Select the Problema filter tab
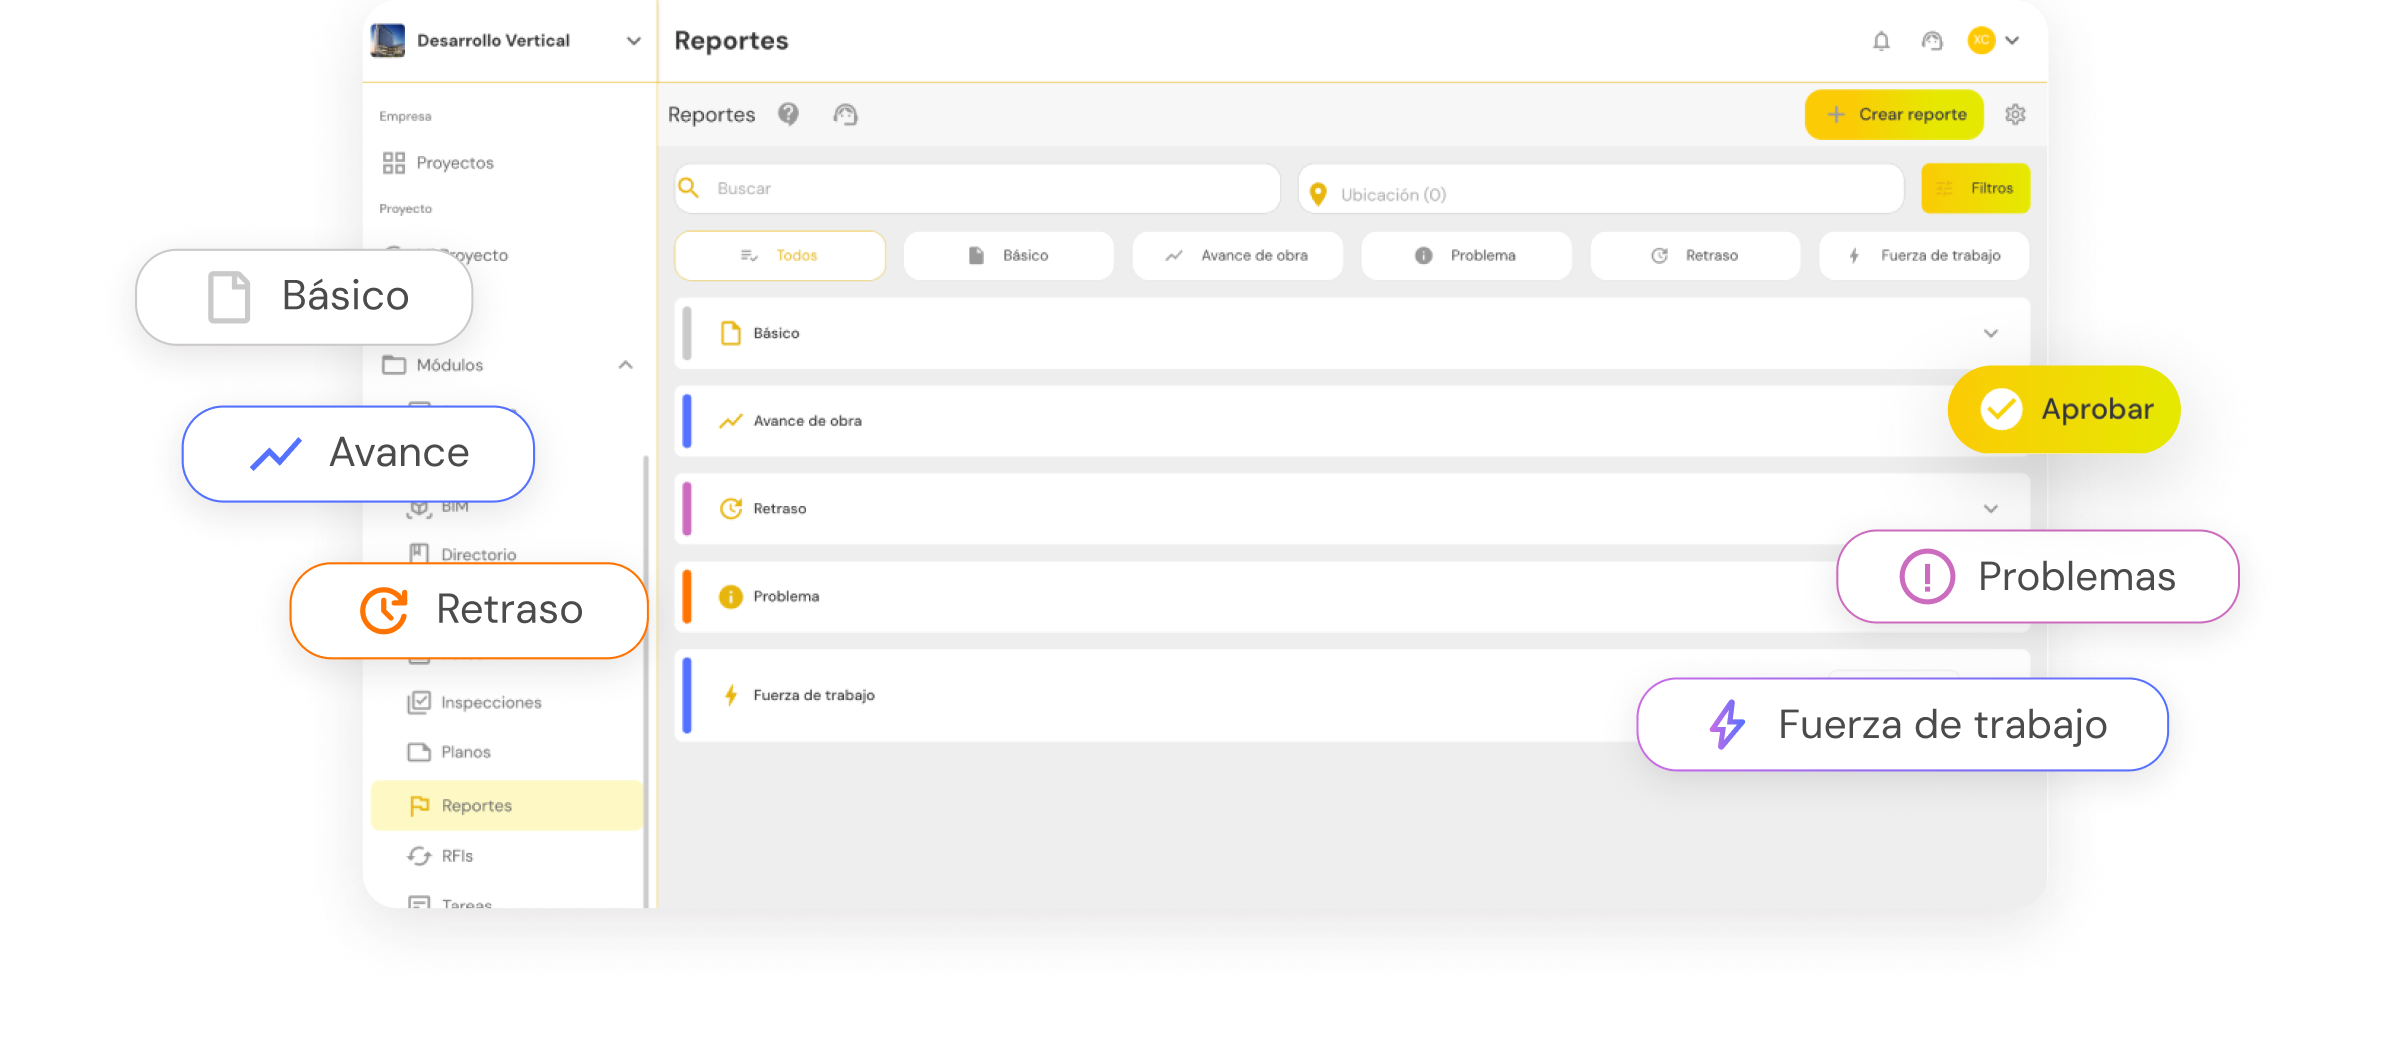 [x=1466, y=256]
